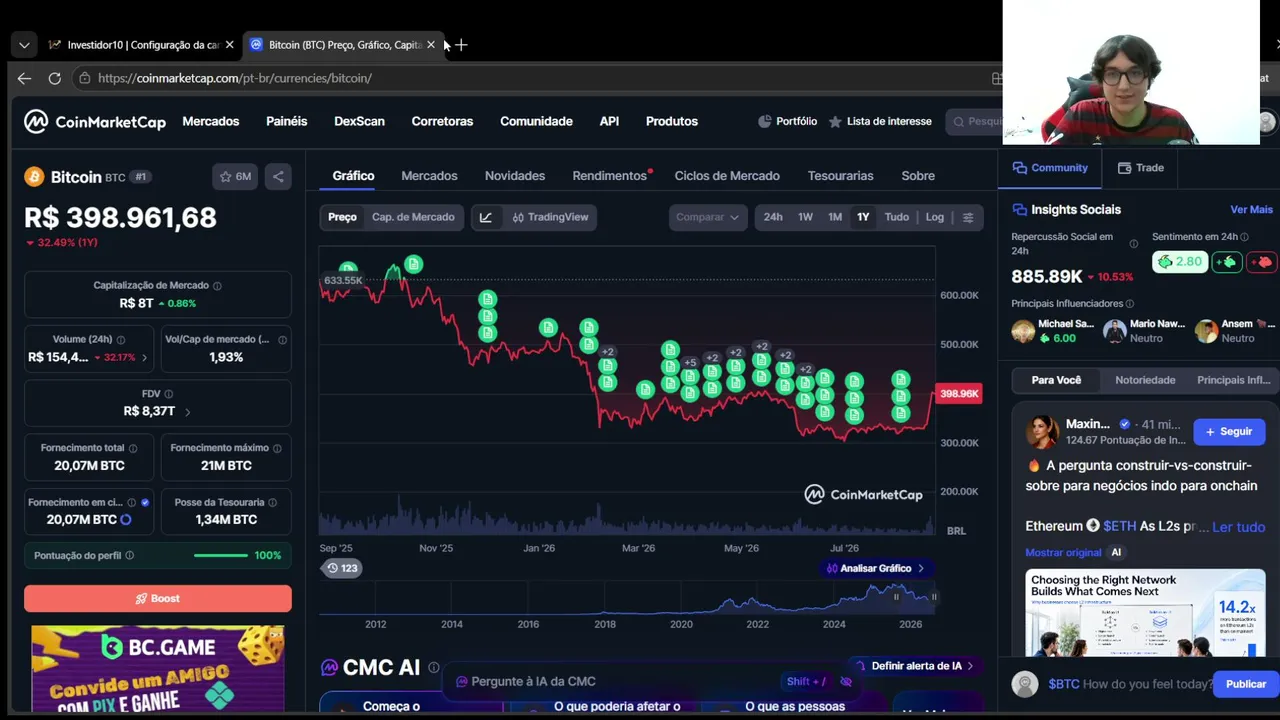Viewport: 1280px width, 720px height.
Task: Open the Novidades tab
Action: (x=515, y=176)
